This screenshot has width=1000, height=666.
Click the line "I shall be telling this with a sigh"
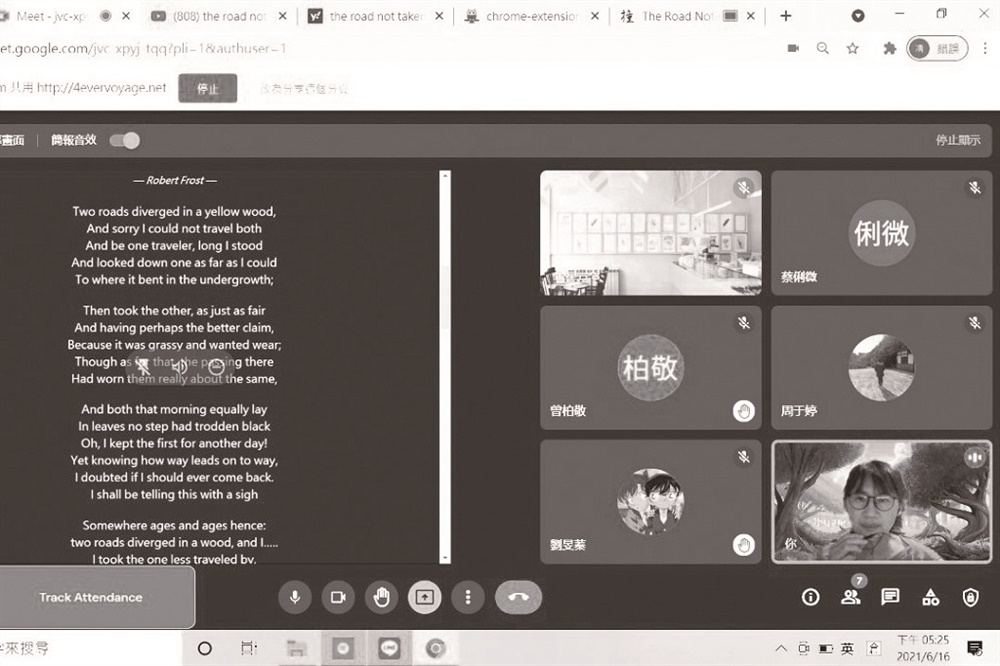point(174,494)
